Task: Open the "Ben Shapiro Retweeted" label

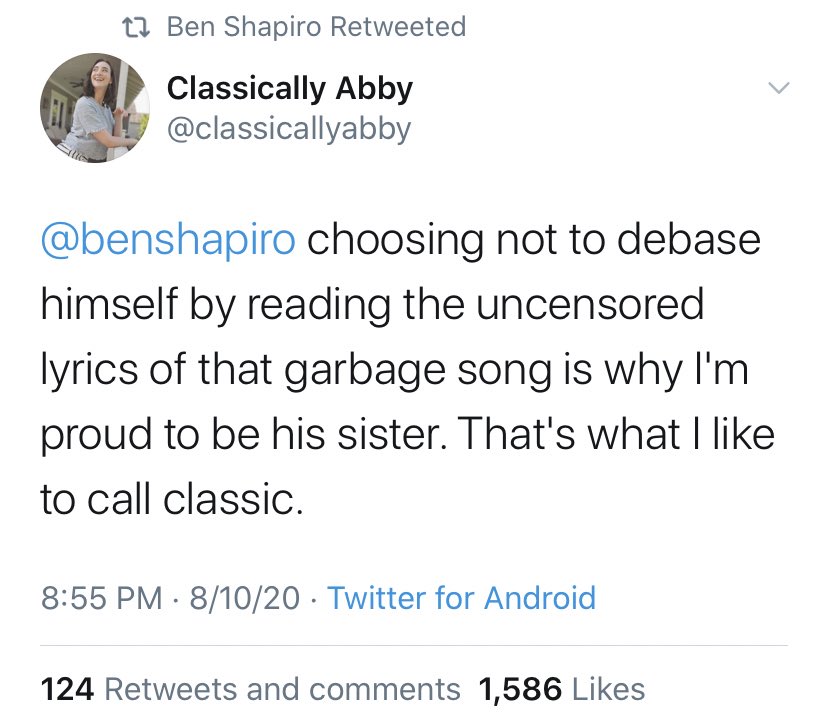Action: point(316,27)
